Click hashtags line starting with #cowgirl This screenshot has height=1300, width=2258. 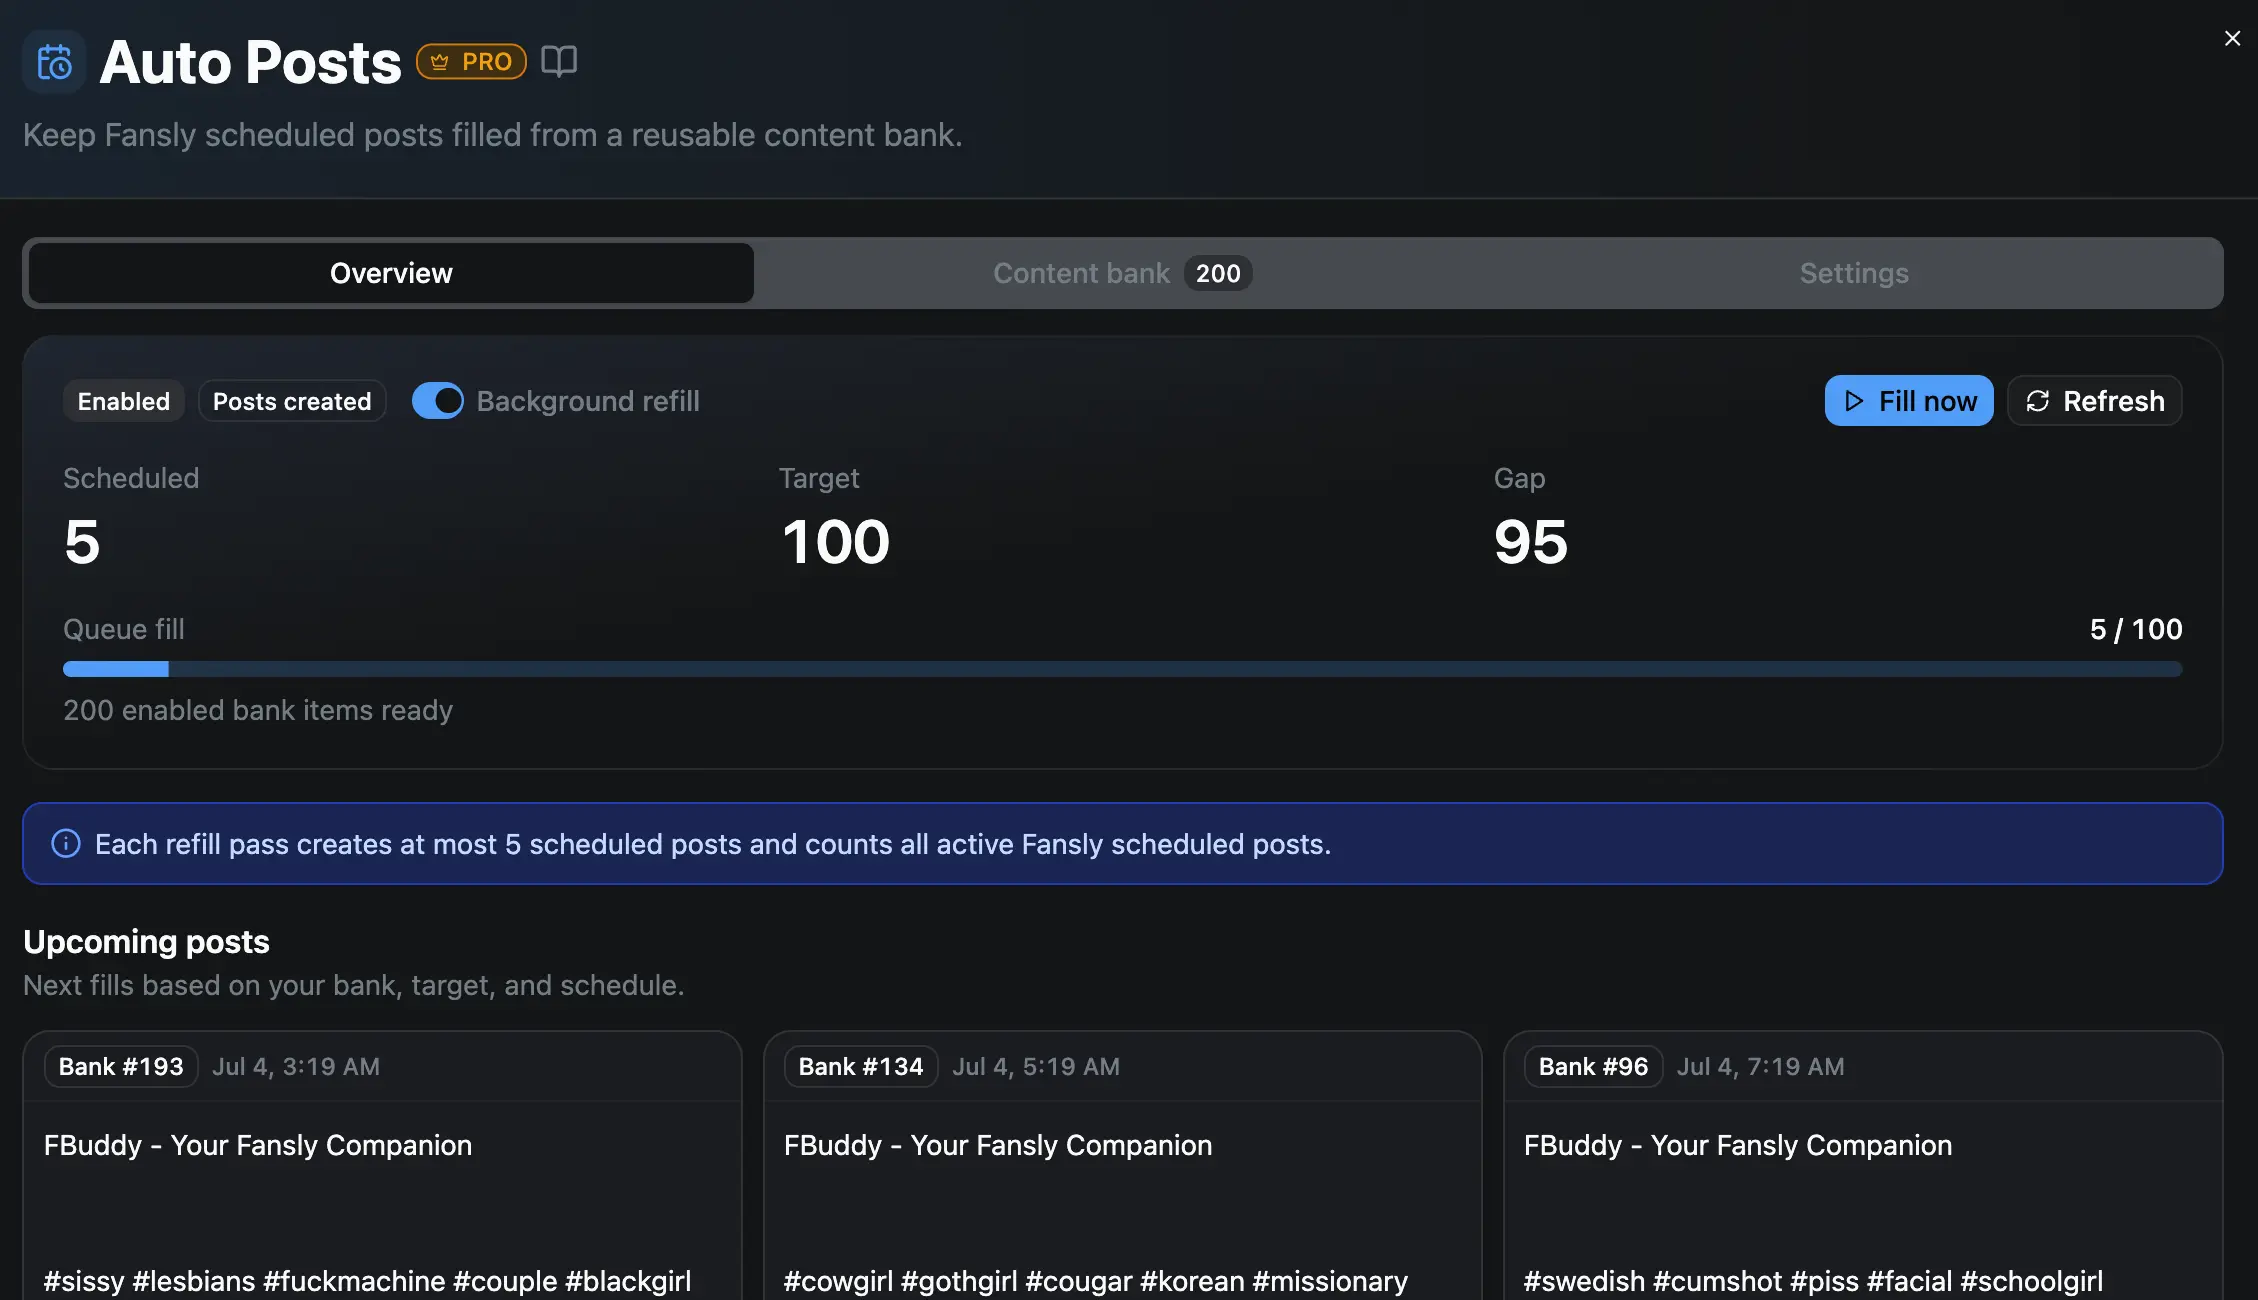pos(1096,1281)
